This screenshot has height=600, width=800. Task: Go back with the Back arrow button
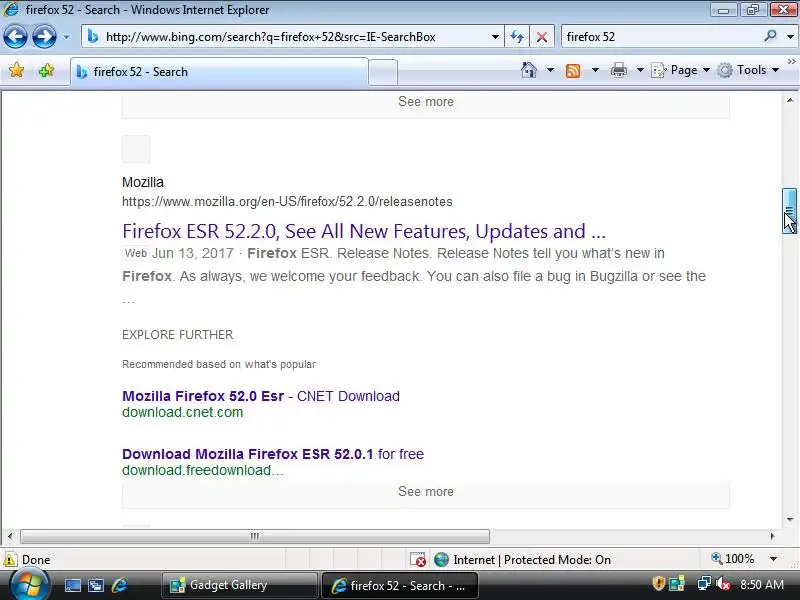[15, 37]
